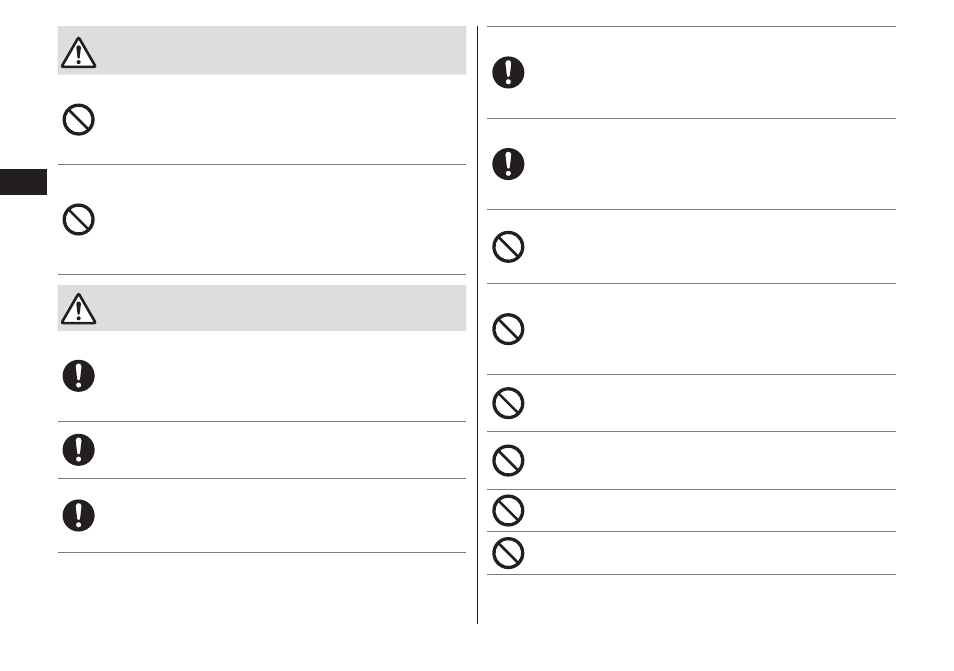Click the second prohibition icon in right column
Viewport: 954px width, 671px height.
[x=508, y=329]
